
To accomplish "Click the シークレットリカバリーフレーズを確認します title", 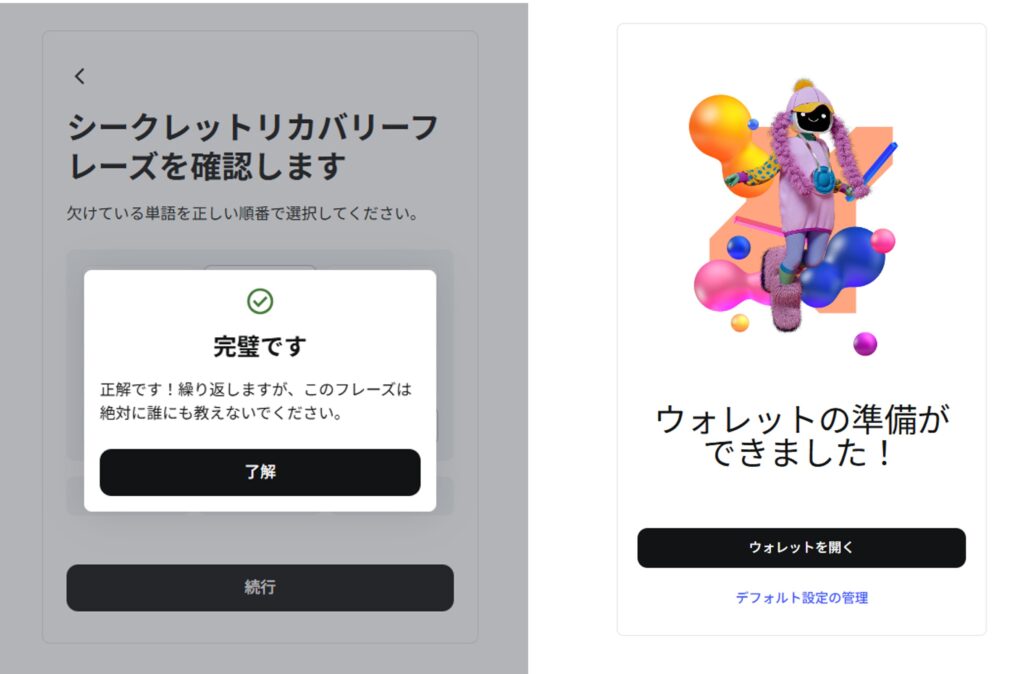I will tap(253, 147).
